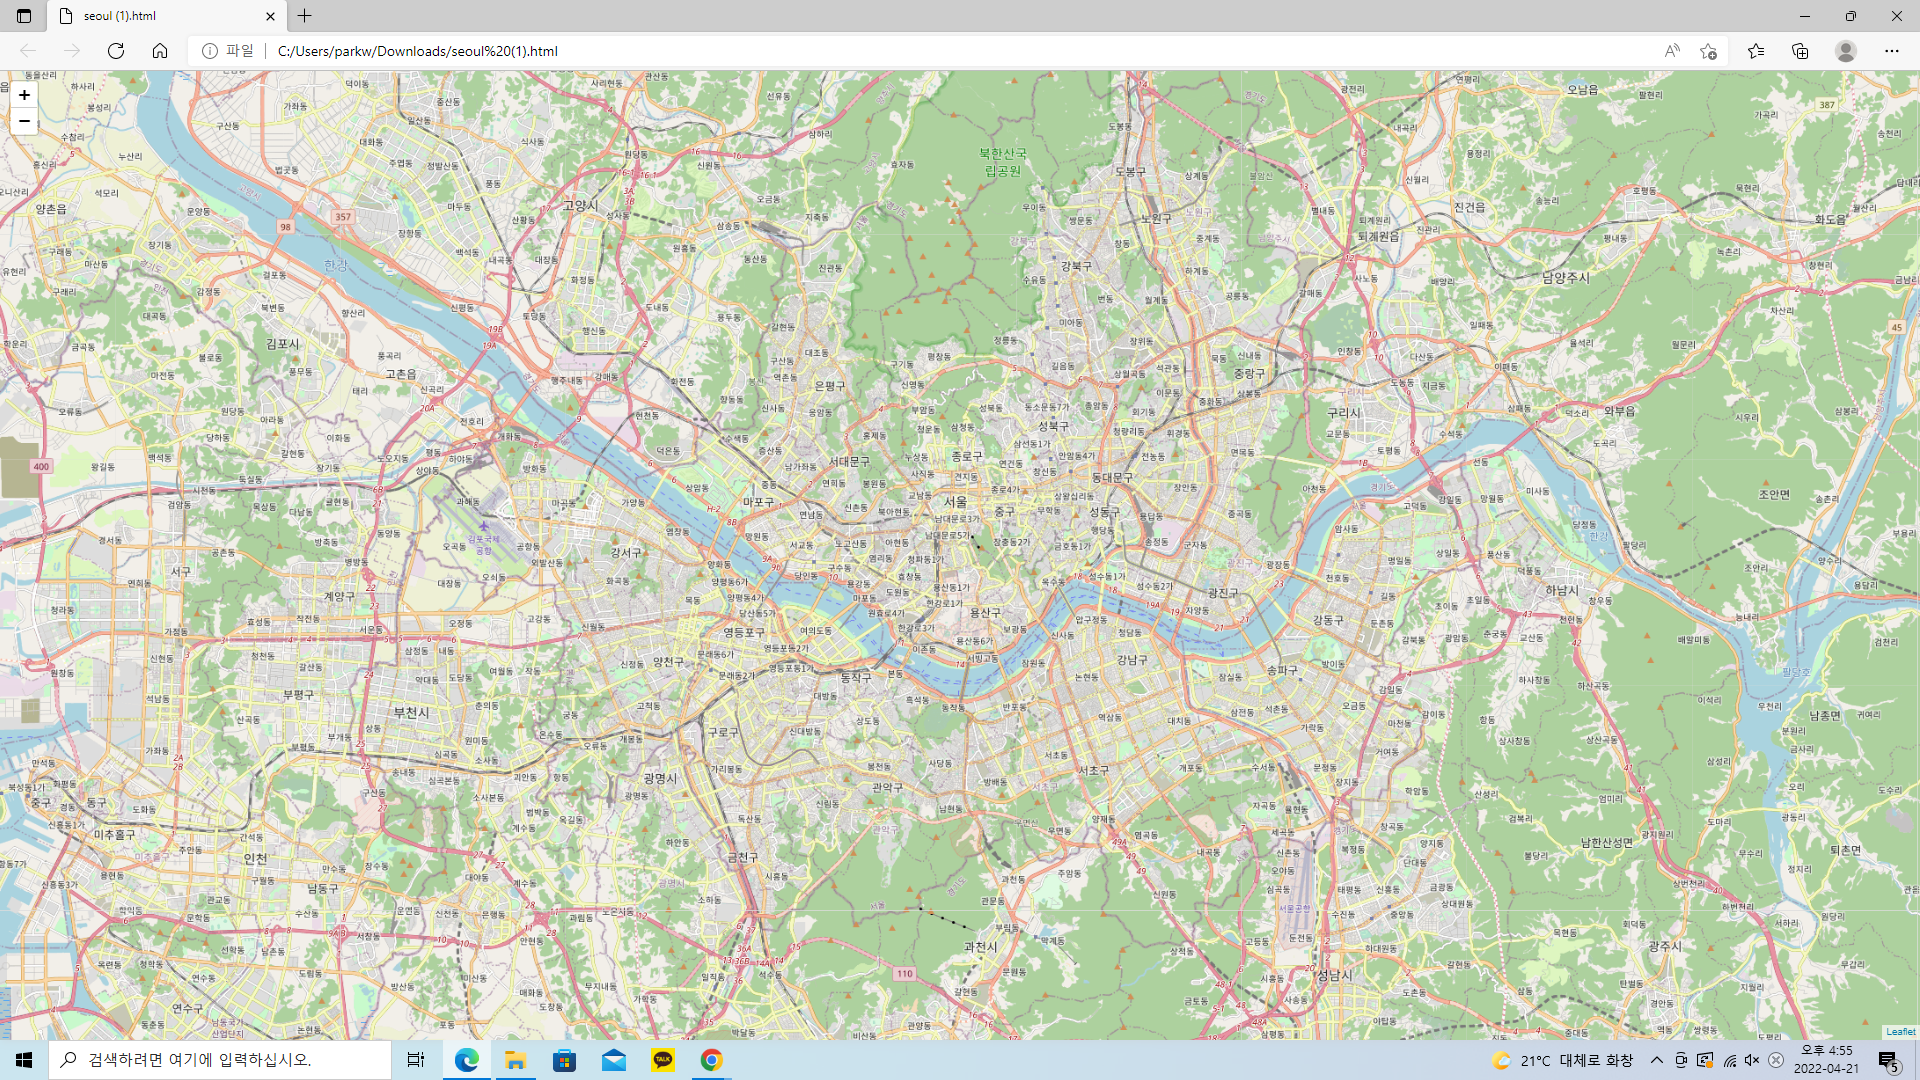Viewport: 1920px width, 1080px height.
Task: Open the Leaflet attribution link
Action: tap(1900, 1032)
